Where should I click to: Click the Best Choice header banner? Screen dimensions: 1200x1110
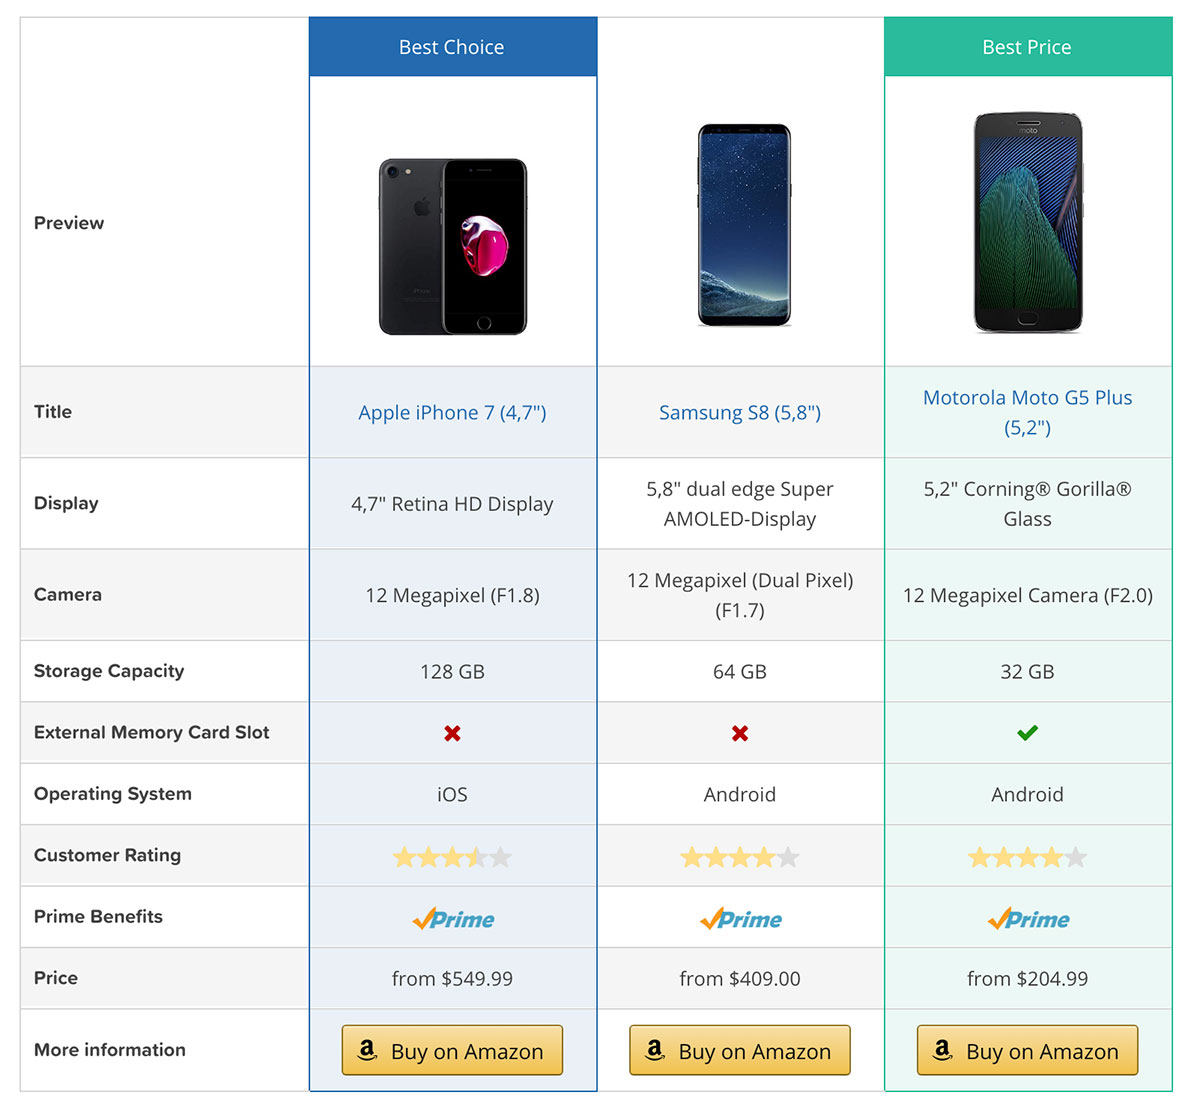coord(452,47)
